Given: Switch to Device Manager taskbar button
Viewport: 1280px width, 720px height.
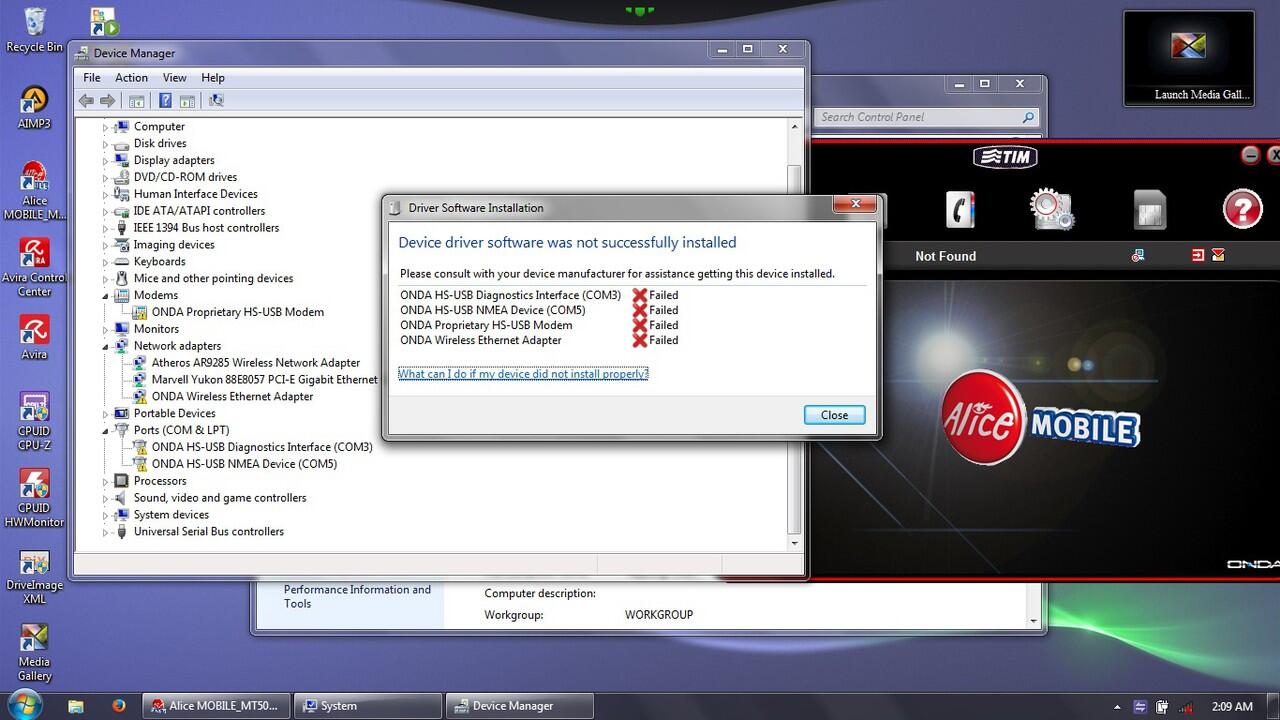Looking at the screenshot, I should [520, 705].
